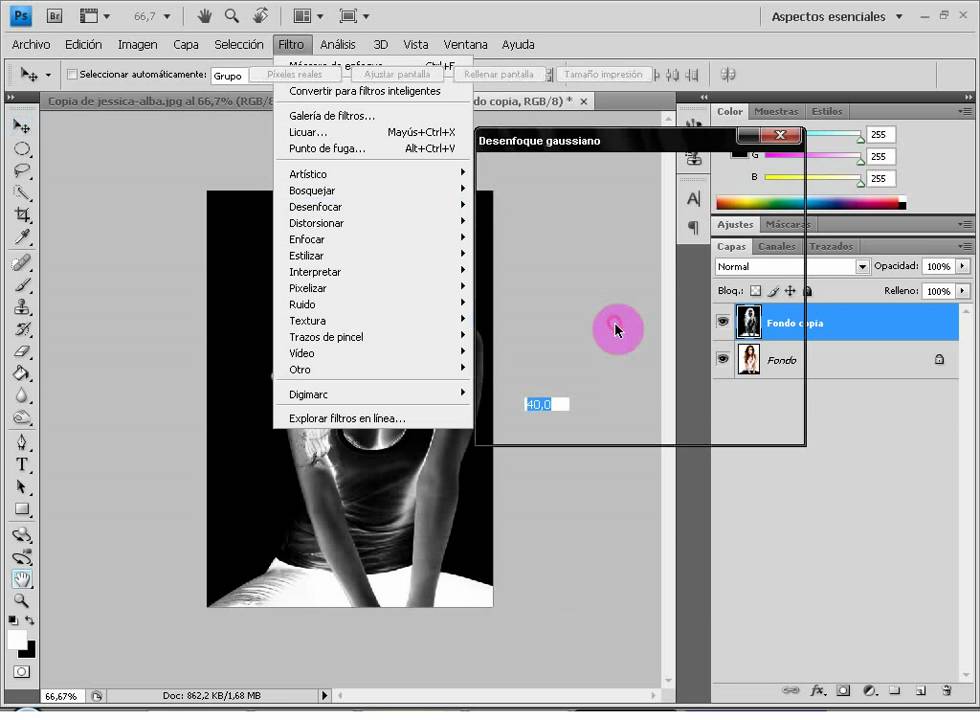Open the Imagen menu

(x=138, y=45)
